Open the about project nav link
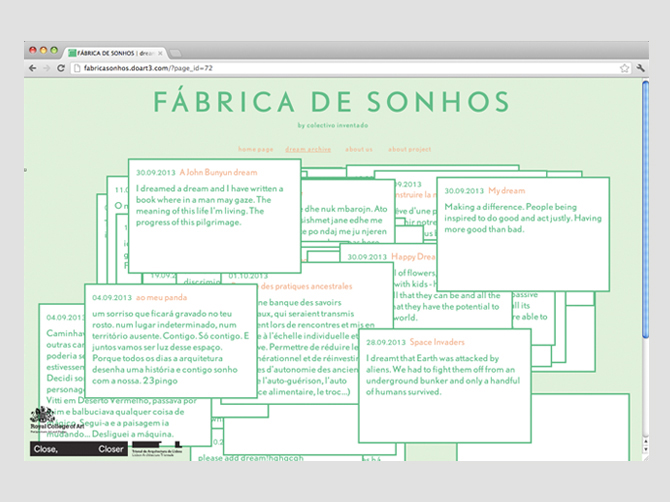The width and height of the screenshot is (670, 502). coord(409,148)
